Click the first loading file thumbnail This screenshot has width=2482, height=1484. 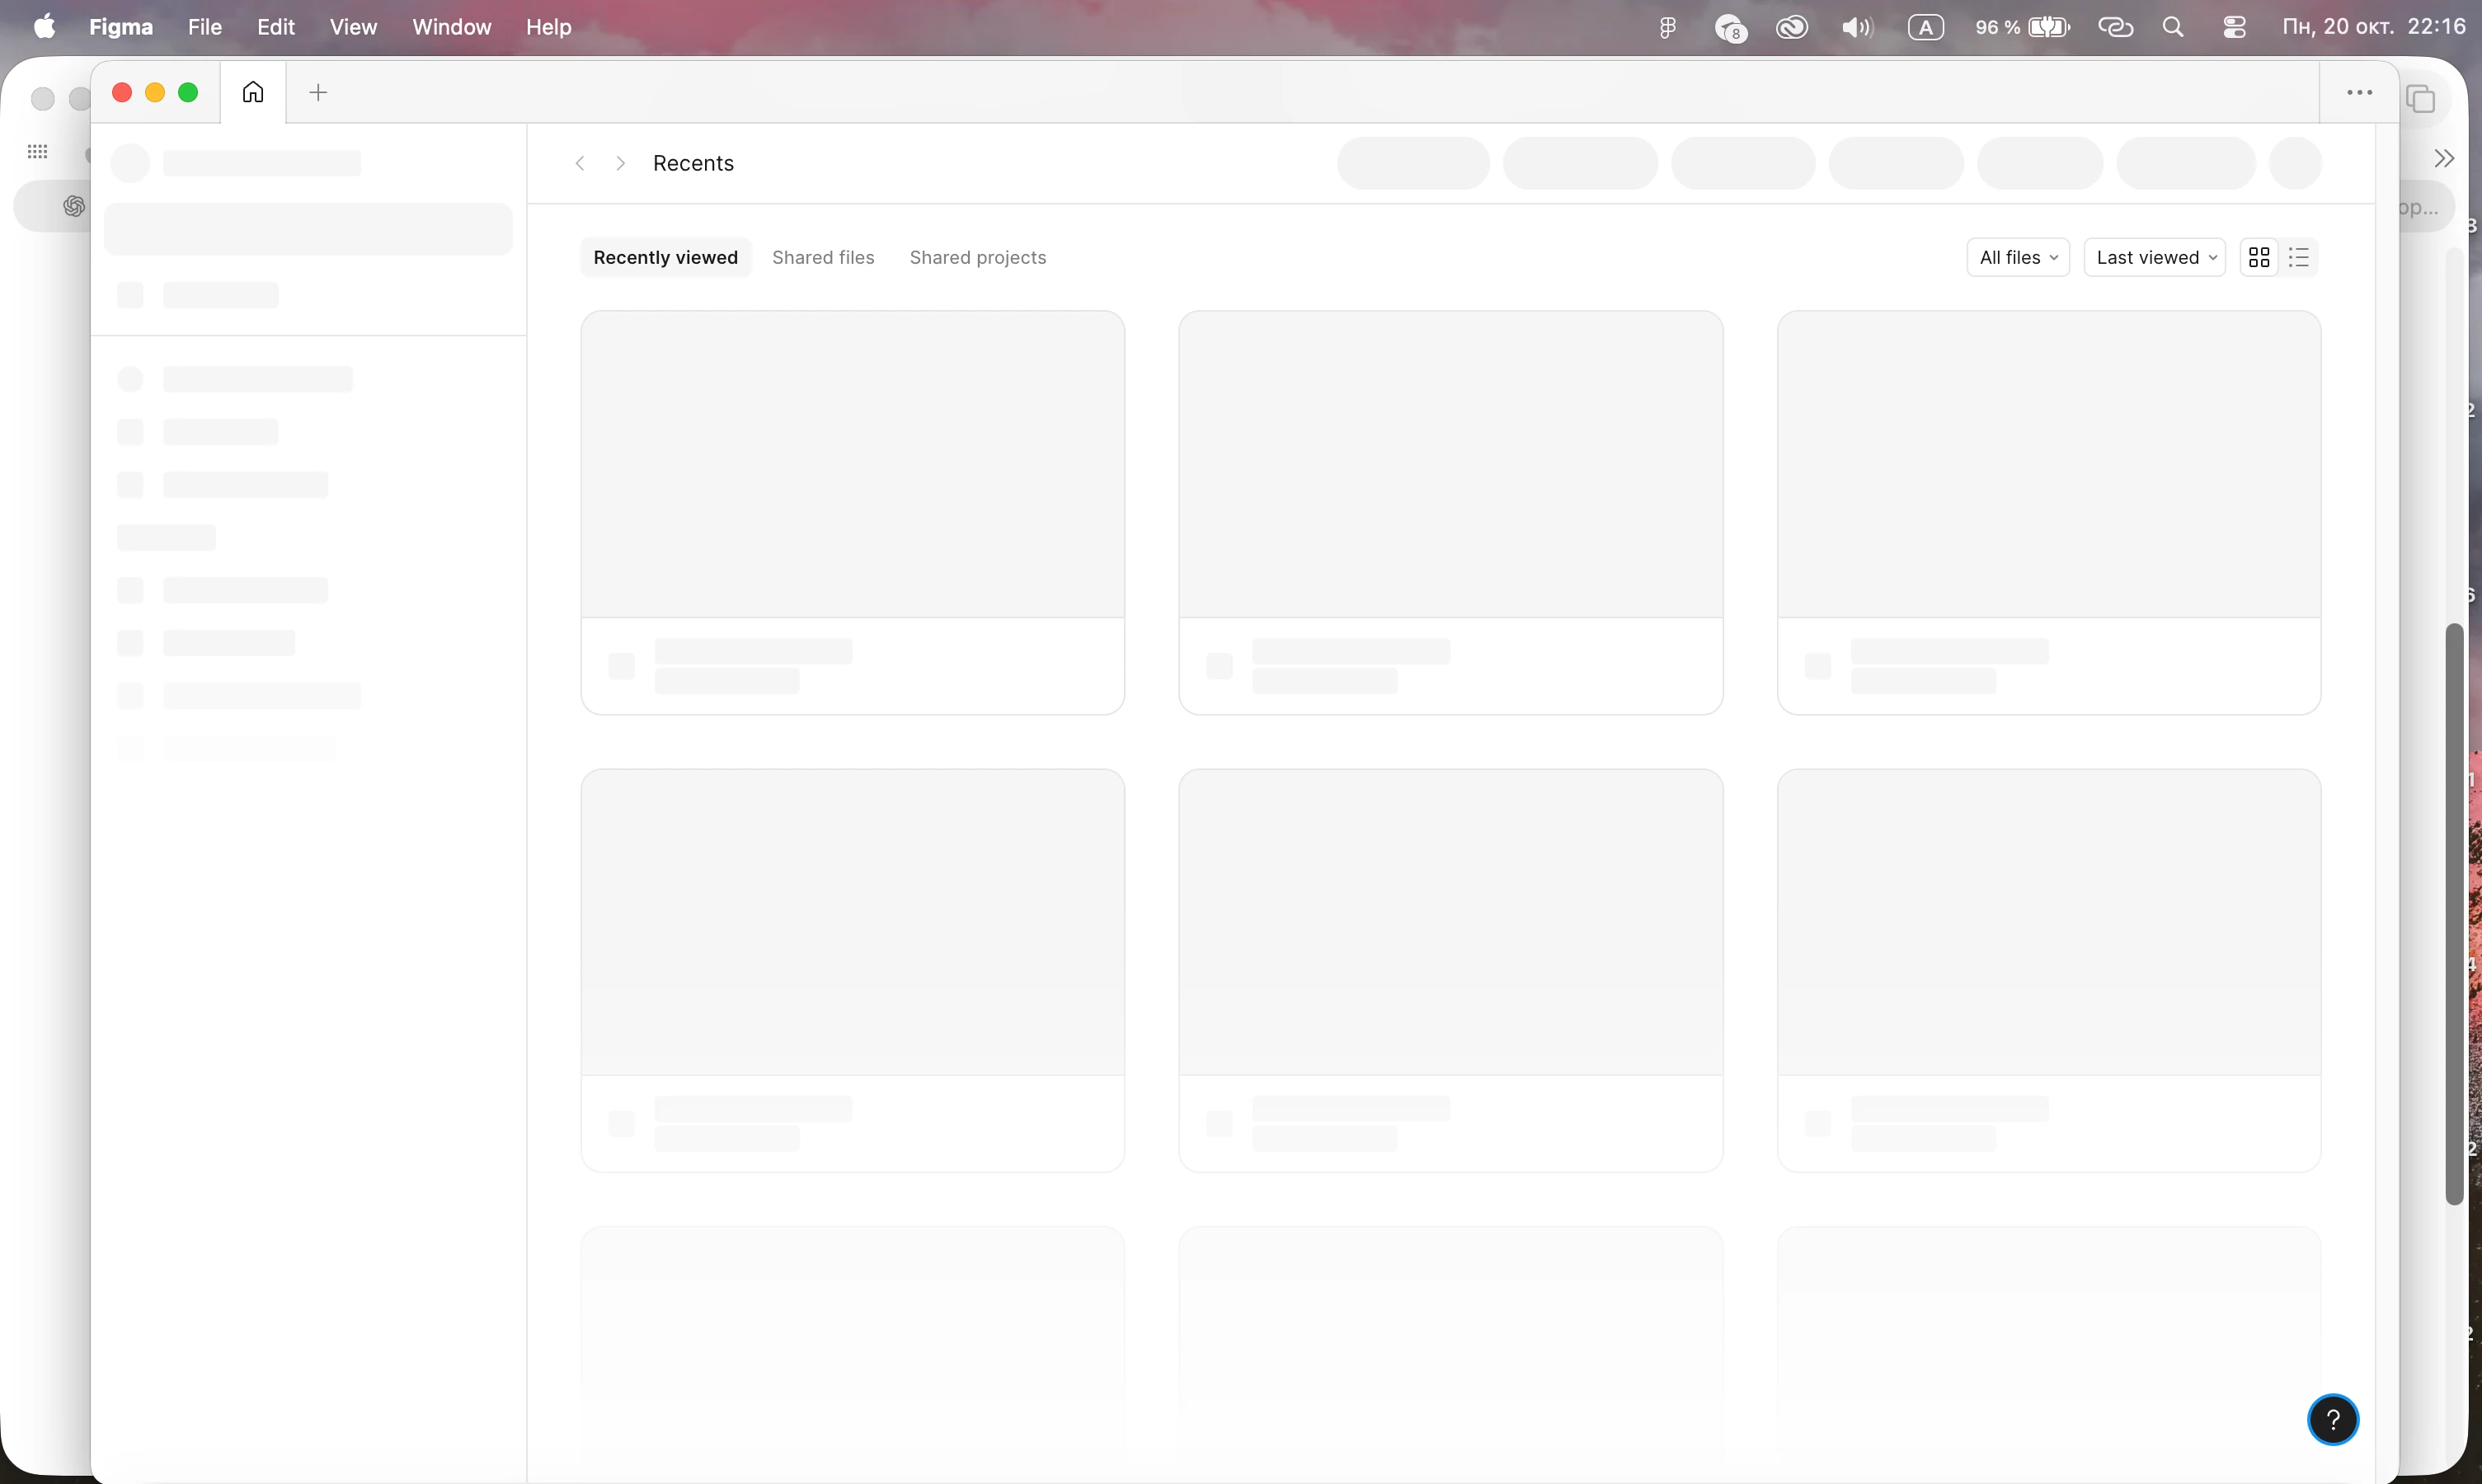click(852, 464)
